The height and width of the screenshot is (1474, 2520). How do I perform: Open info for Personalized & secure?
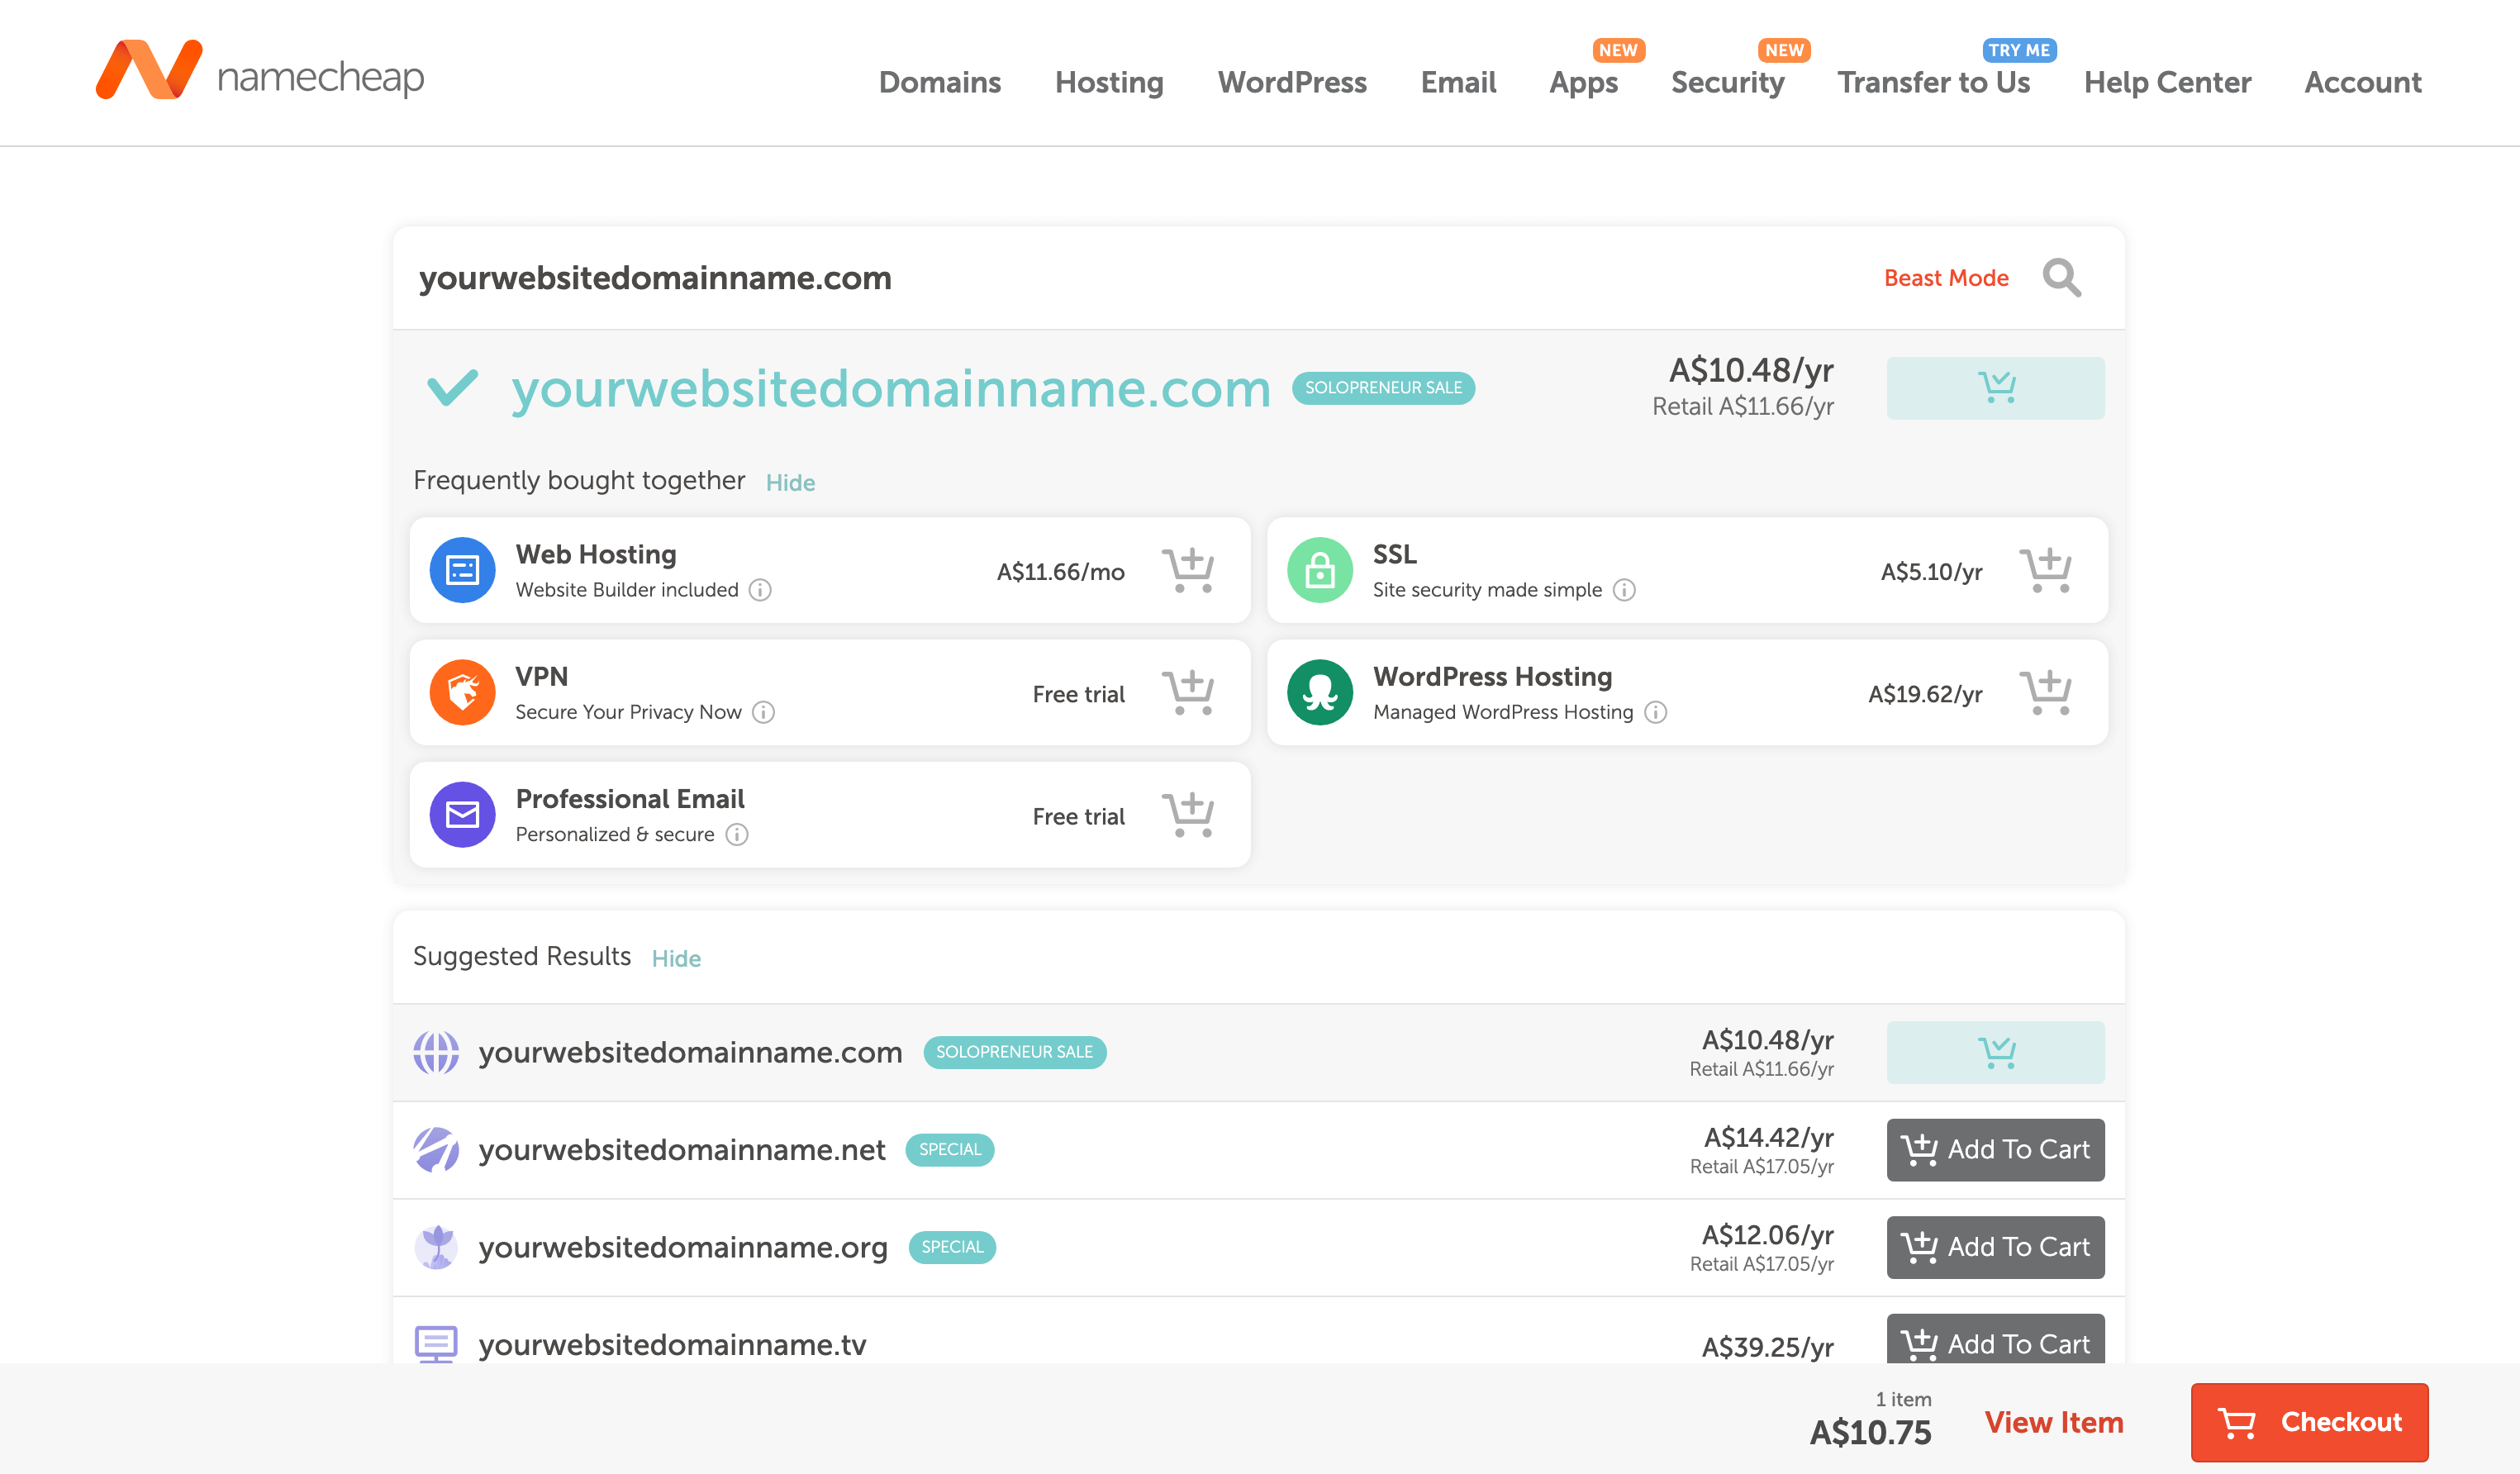click(x=736, y=834)
